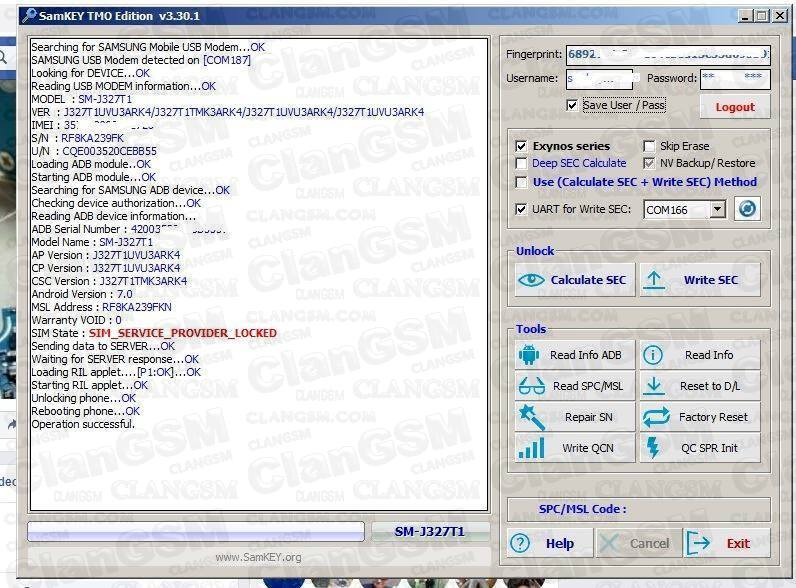Screen dimensions: 796x588
Task: Click the info circle icon for Read Info
Action: coord(653,355)
